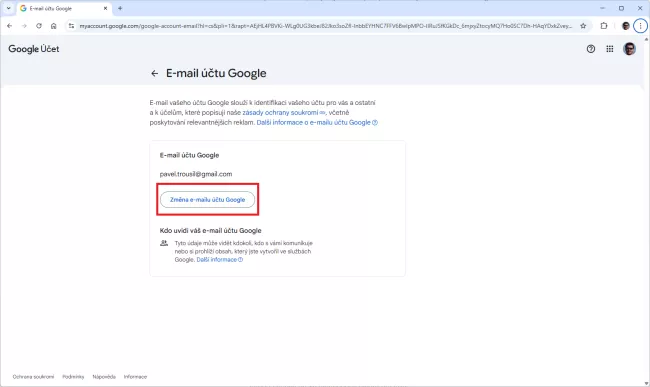Open Další informace link under Kdo uvidí
Screen dimensions: 650x387
coord(219,259)
